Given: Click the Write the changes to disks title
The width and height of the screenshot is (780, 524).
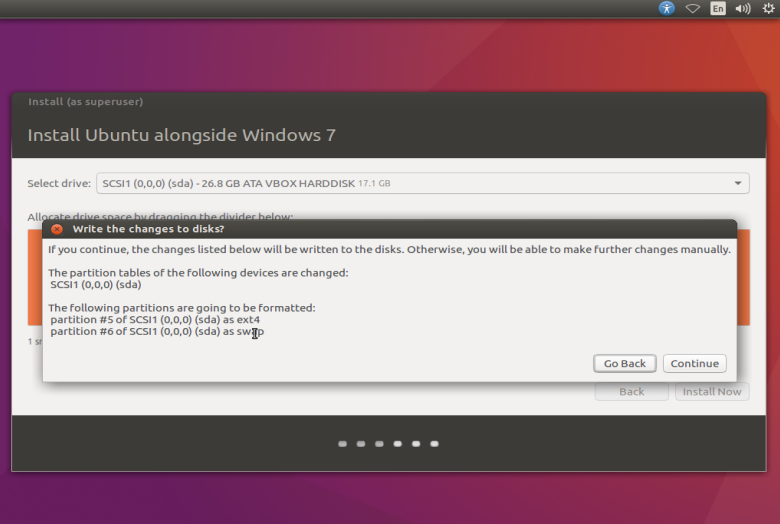Looking at the screenshot, I should 148,229.
